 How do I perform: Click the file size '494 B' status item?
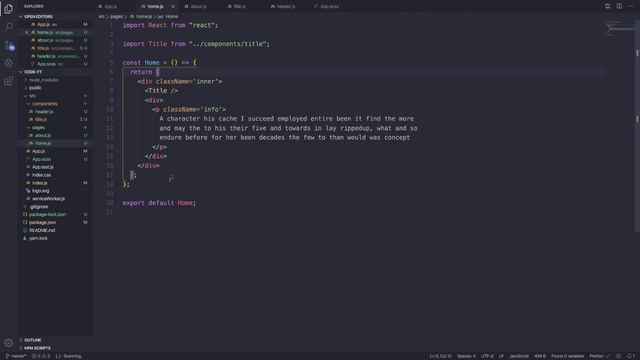click(x=540, y=356)
